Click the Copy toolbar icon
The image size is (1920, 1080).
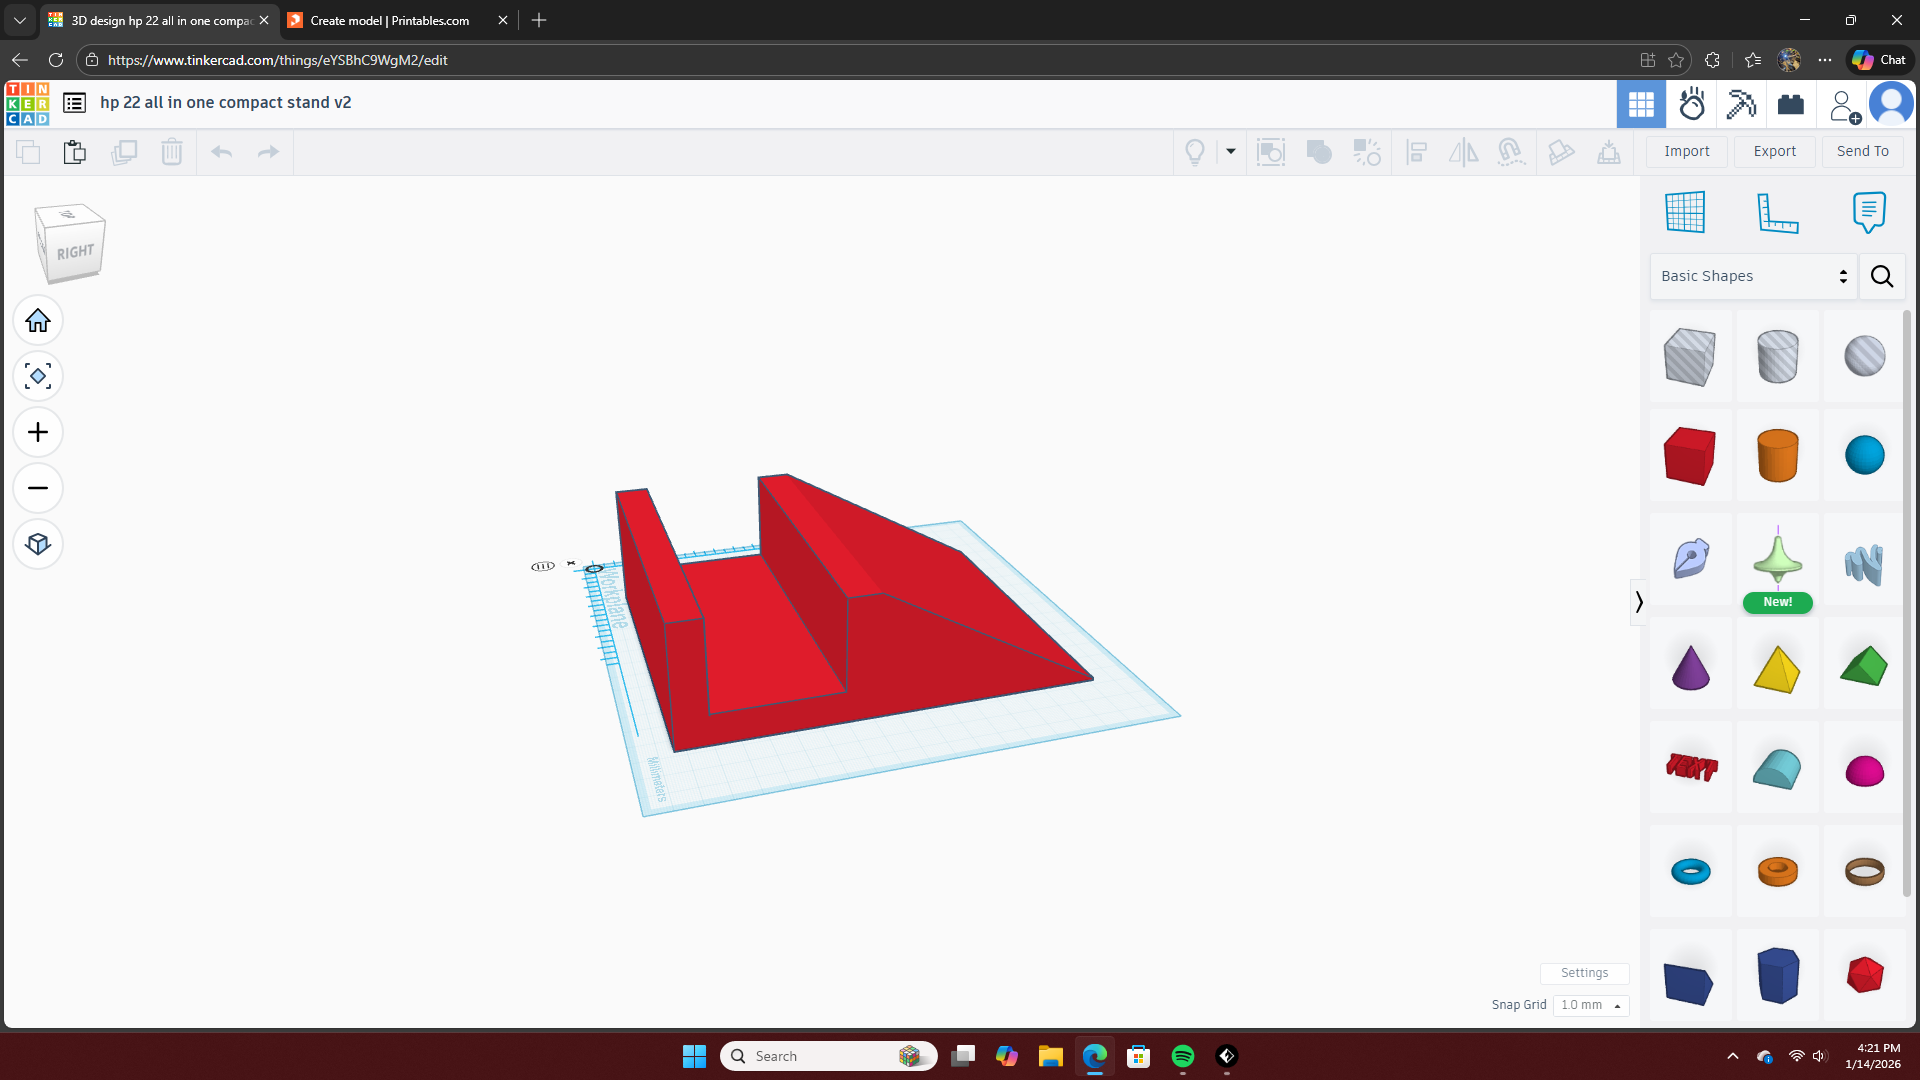click(28, 152)
